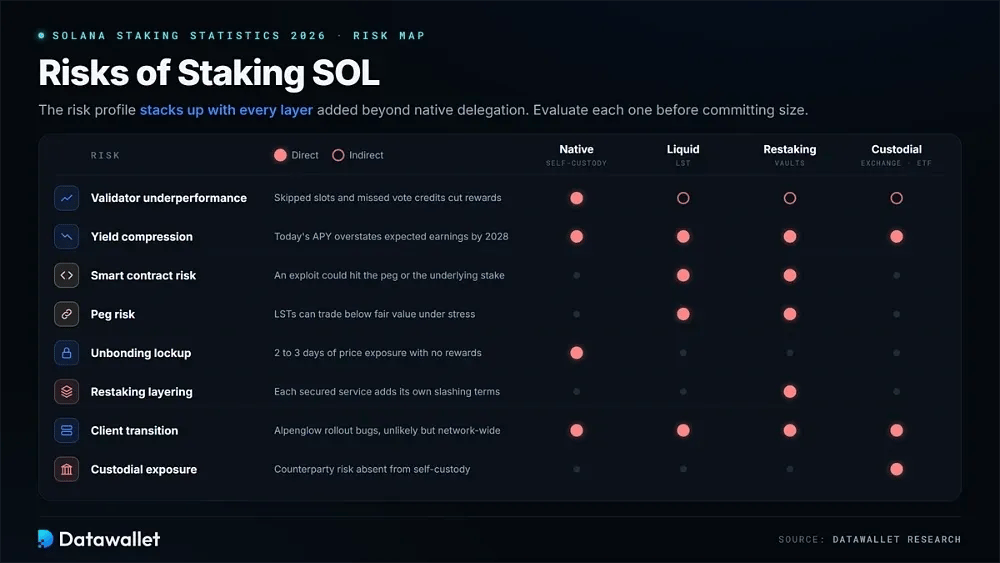This screenshot has width=1000, height=563.
Task: Click the 'Custodial exposure' row label
Action: pyautogui.click(x=143, y=469)
